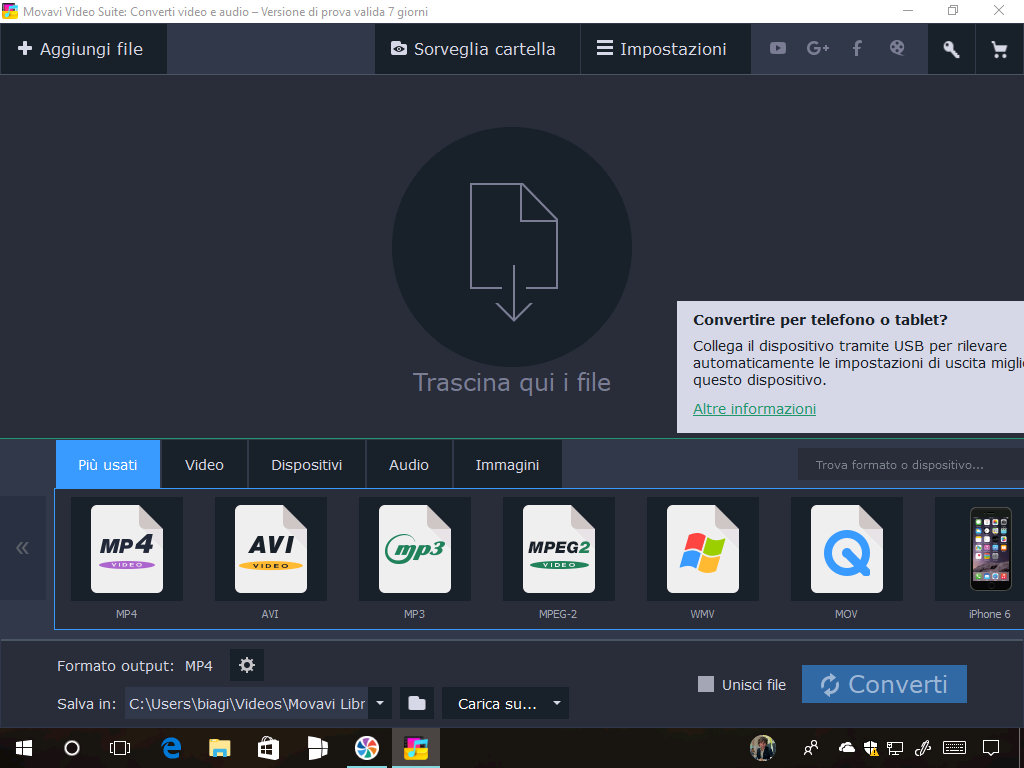Click the white squares app in taskbar
Viewport: 1024px width, 768px height.
[317, 748]
